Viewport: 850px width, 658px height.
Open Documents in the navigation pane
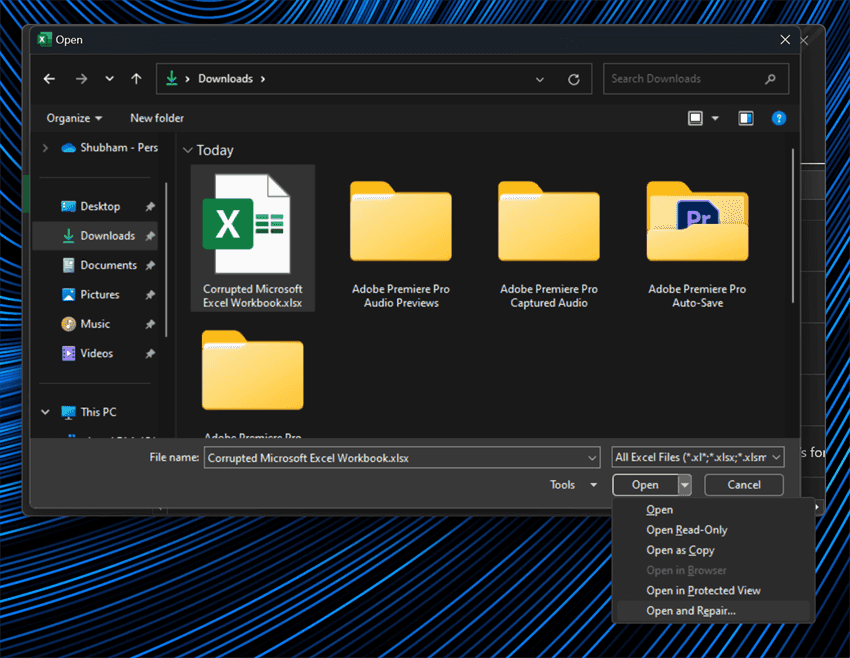tap(99, 265)
